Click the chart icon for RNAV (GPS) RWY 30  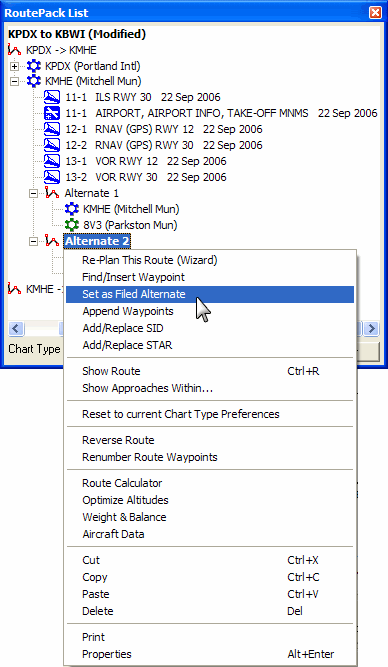click(52, 145)
